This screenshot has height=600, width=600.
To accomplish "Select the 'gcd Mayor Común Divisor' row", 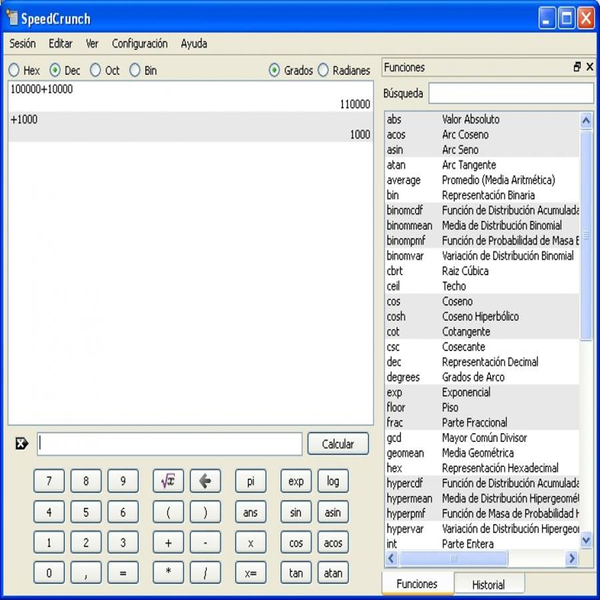I will (482, 438).
